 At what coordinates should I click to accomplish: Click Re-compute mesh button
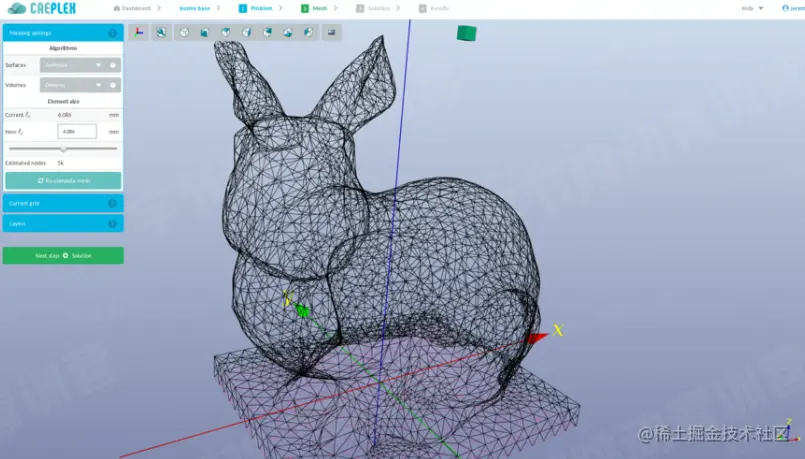[63, 181]
